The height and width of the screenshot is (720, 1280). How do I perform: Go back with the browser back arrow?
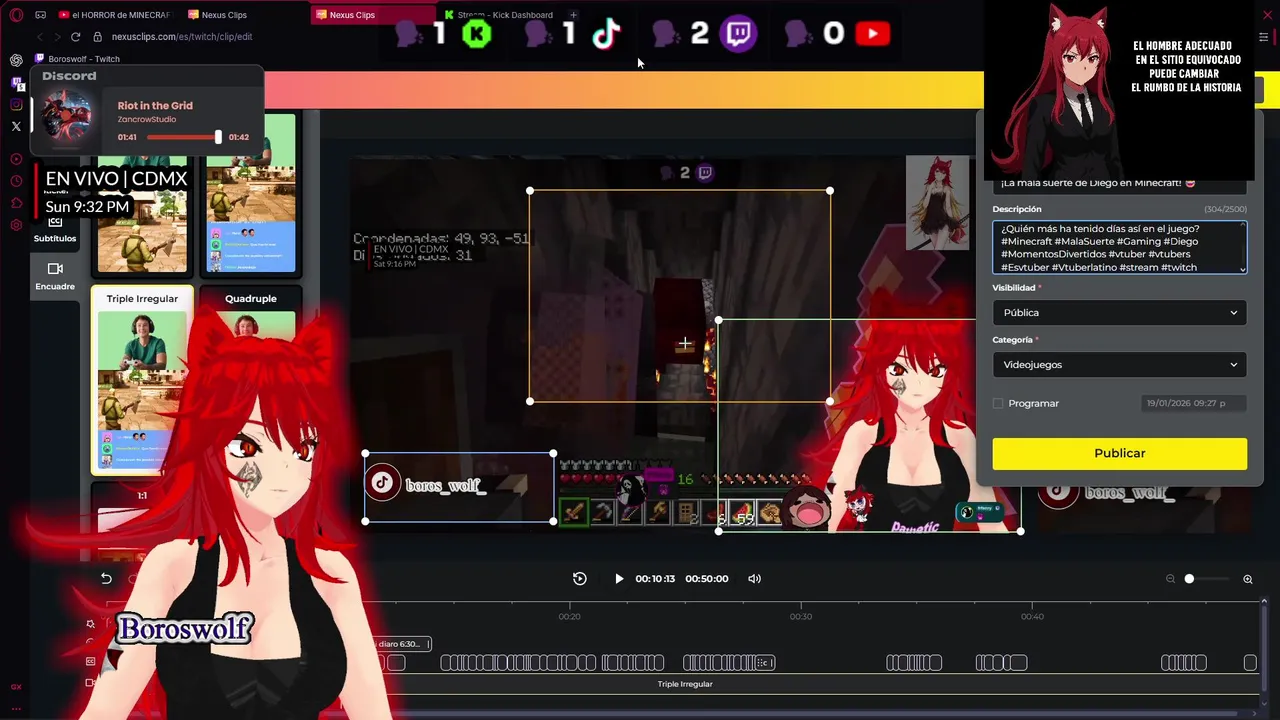coord(40,37)
